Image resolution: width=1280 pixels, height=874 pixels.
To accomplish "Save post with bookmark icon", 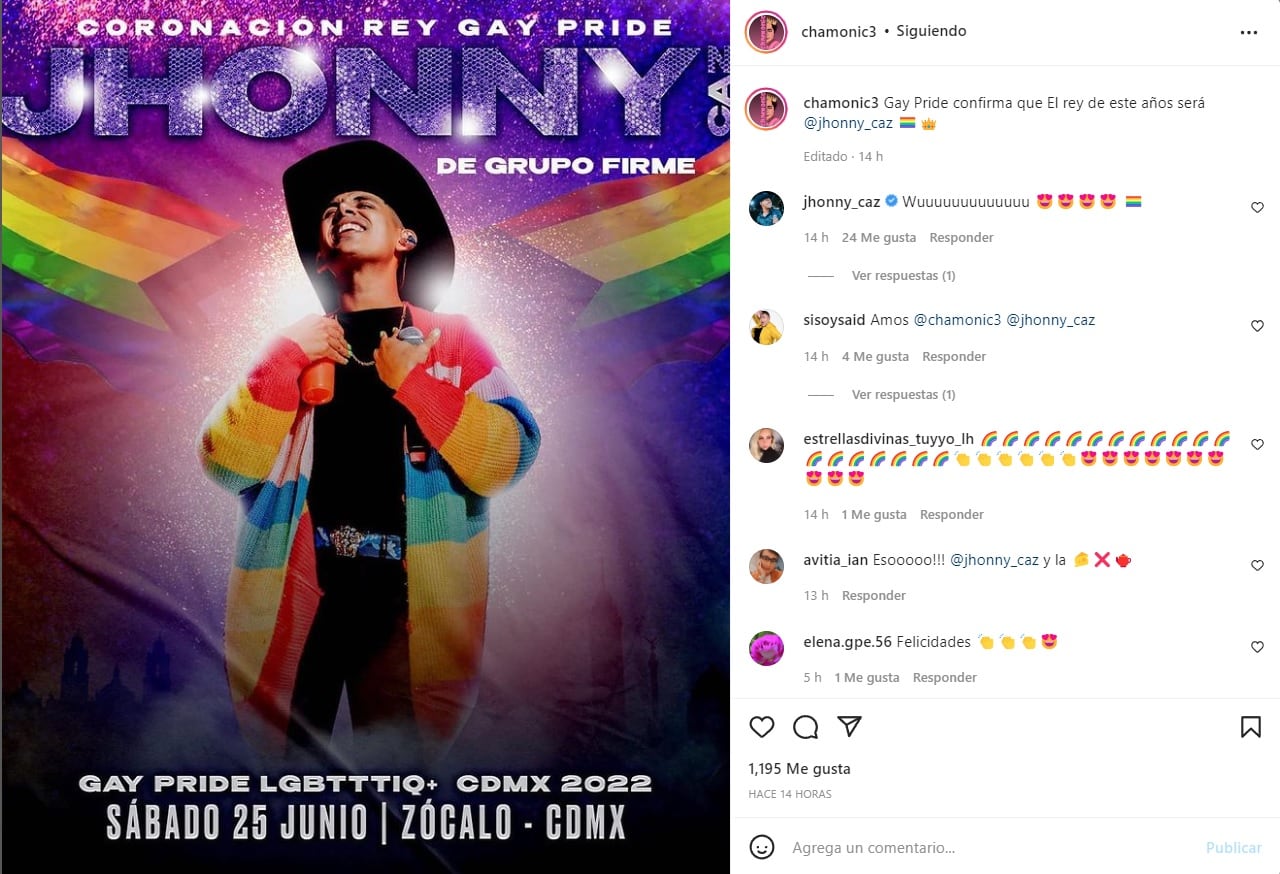I will (x=1251, y=727).
